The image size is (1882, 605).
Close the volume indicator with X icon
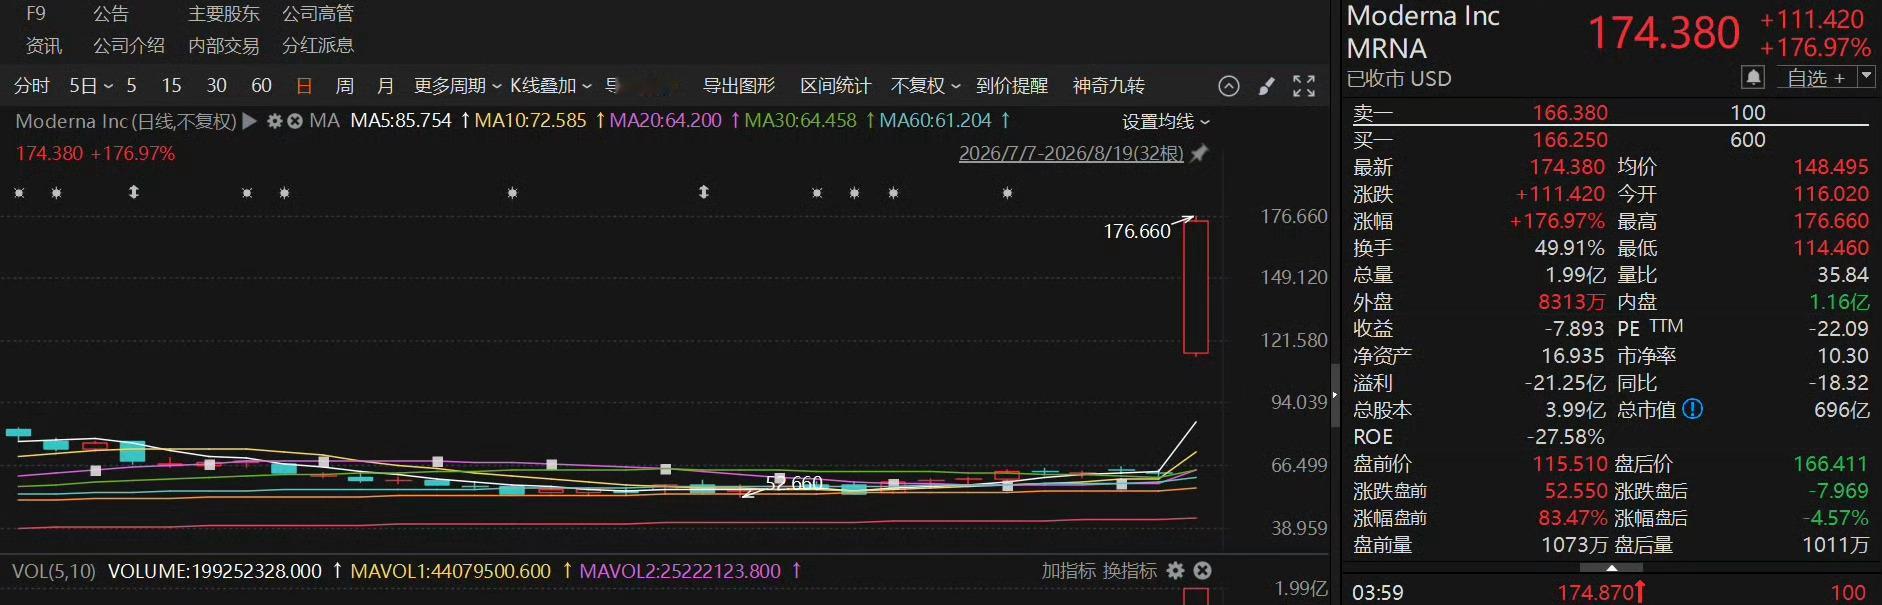point(1203,570)
